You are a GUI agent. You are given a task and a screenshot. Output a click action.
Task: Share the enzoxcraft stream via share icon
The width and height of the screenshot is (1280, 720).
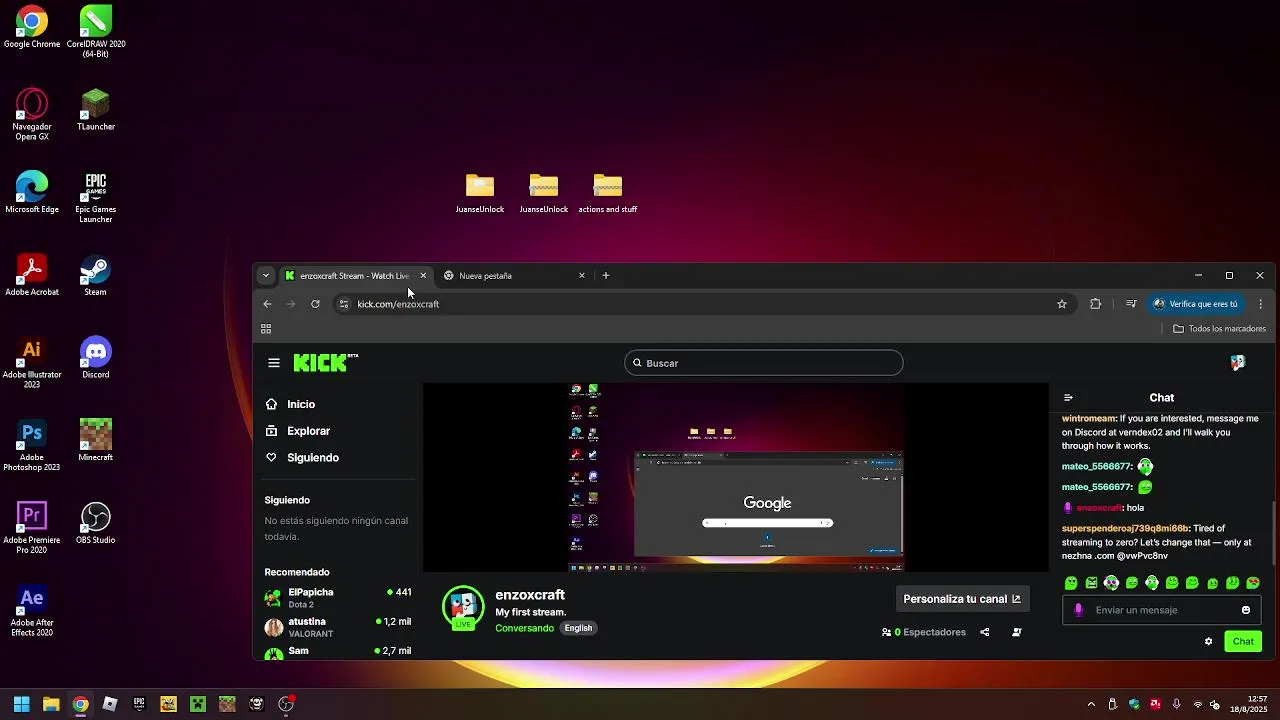click(985, 632)
